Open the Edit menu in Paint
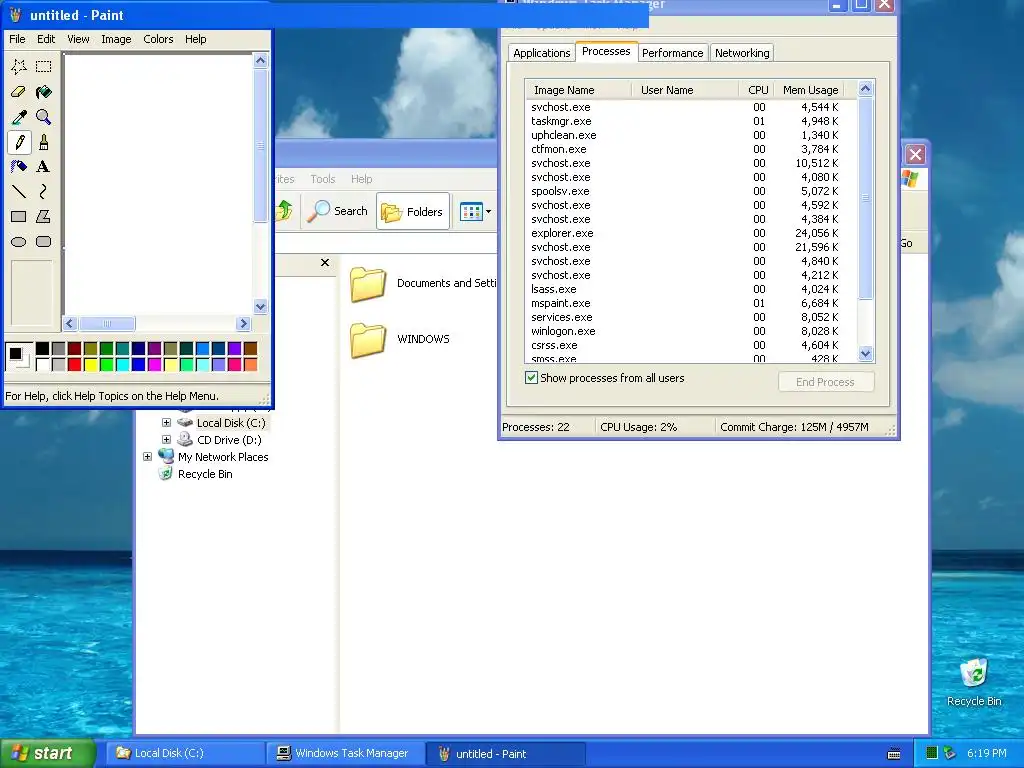 [x=46, y=39]
